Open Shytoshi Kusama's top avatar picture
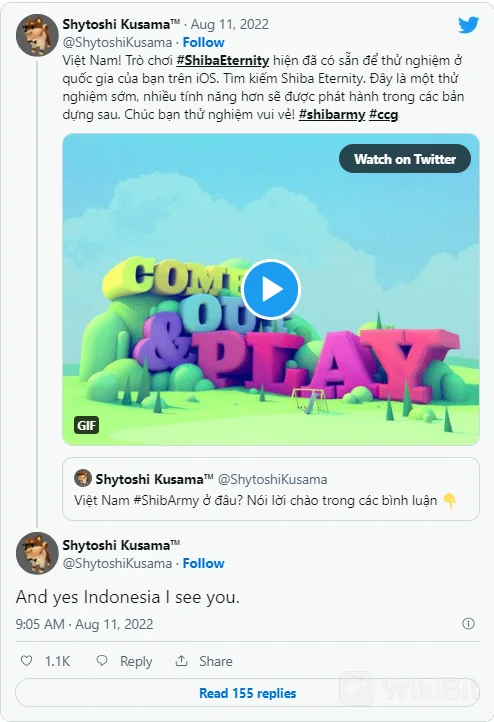494x722 pixels. point(37,35)
